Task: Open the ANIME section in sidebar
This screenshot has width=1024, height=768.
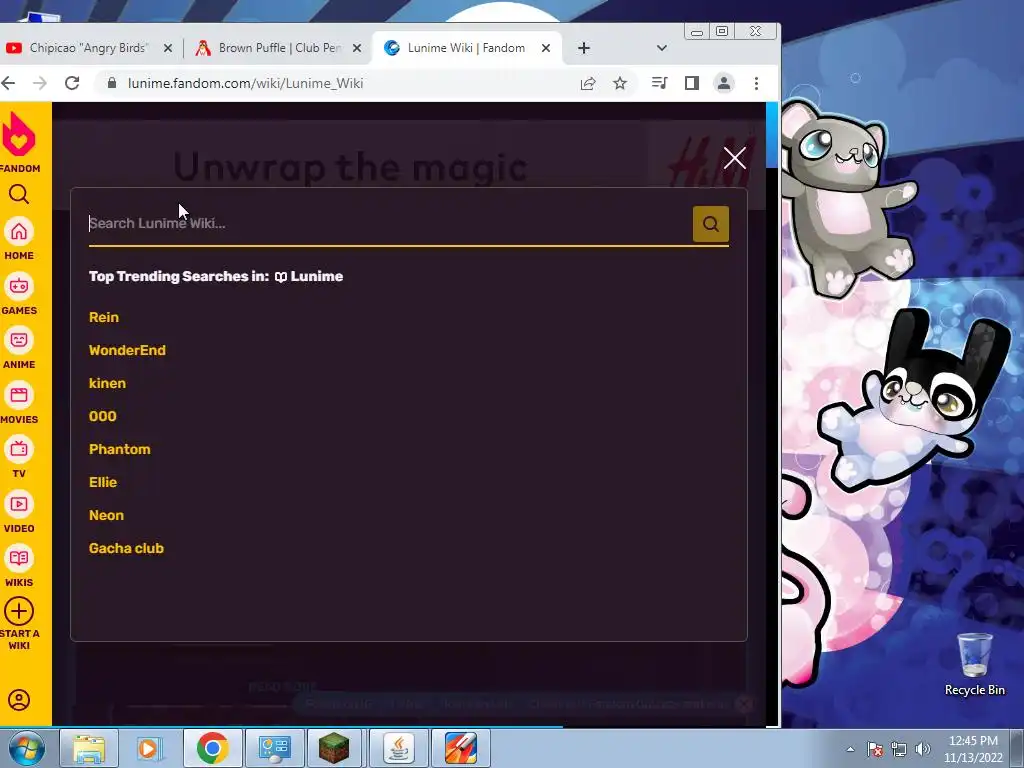Action: pos(19,348)
